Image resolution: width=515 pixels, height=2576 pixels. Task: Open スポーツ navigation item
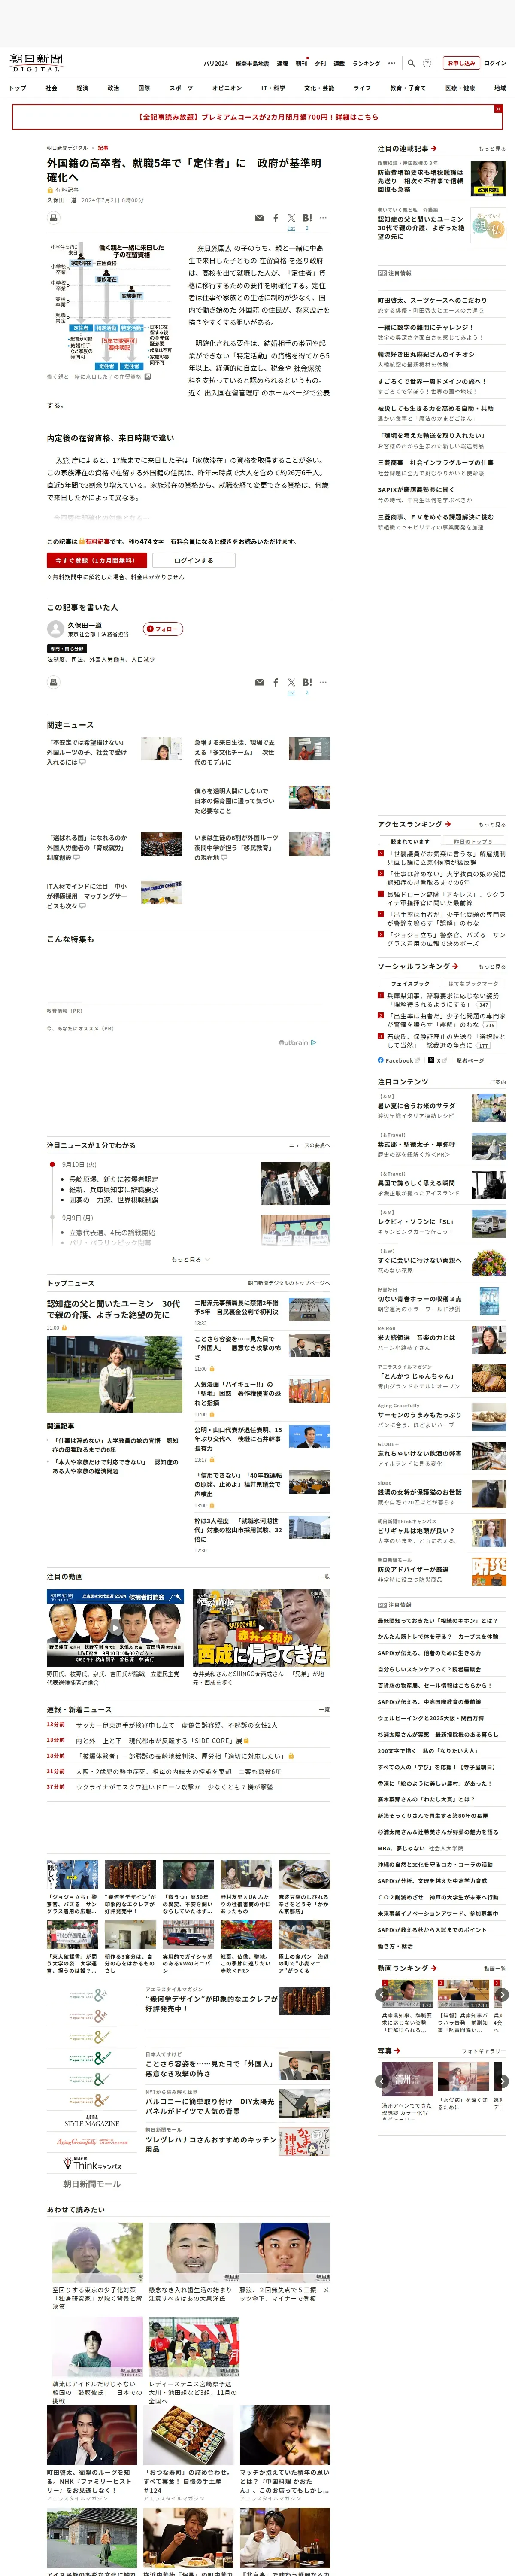pos(181,88)
